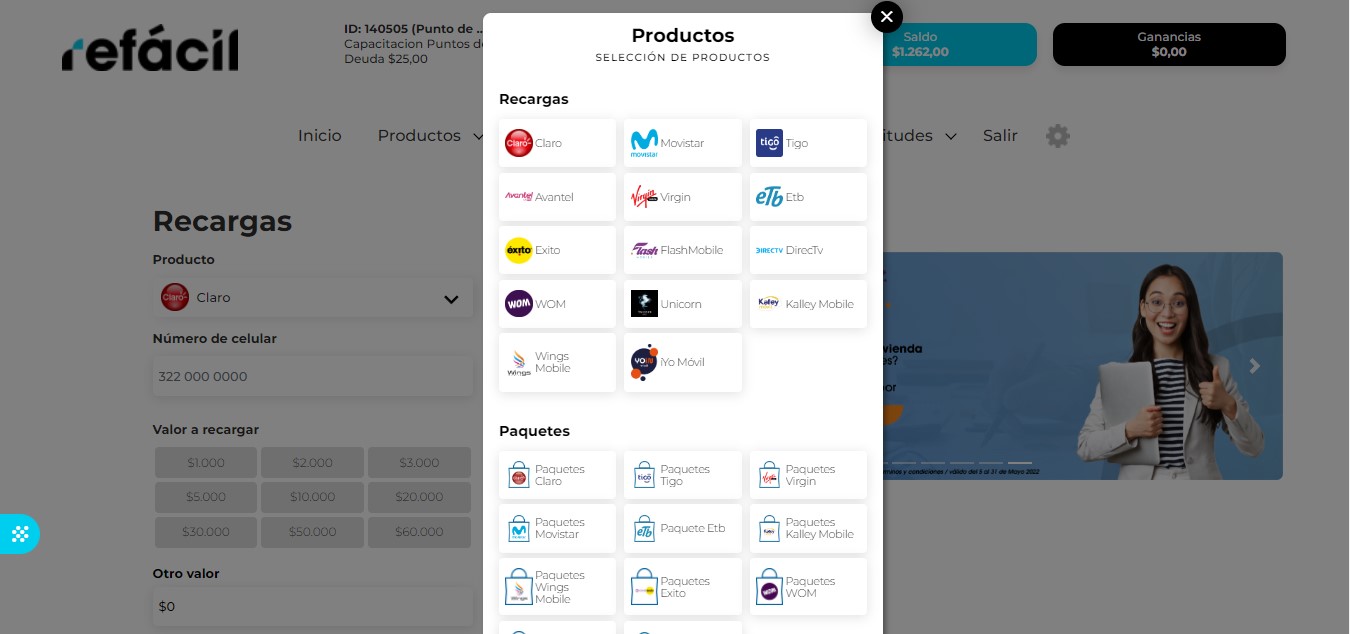Viewport: 1350px width, 634px height.
Task: Select the Movistar recarga tile
Action: (x=683, y=143)
